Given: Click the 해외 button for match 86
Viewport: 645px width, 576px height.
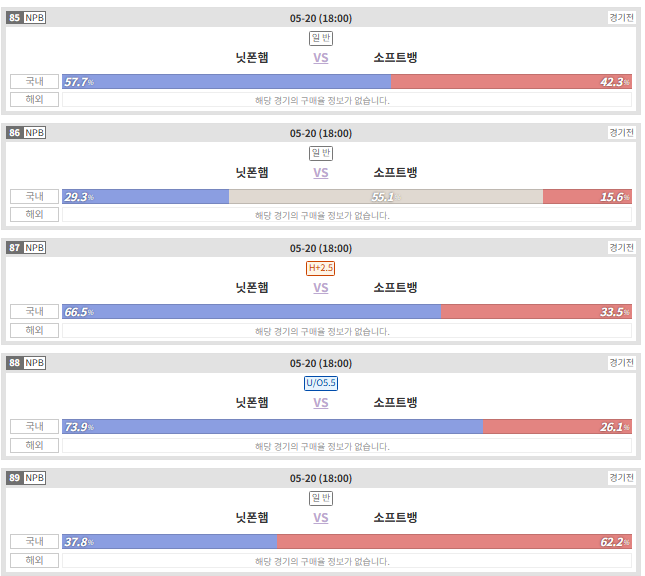Looking at the screenshot, I should (35, 214).
